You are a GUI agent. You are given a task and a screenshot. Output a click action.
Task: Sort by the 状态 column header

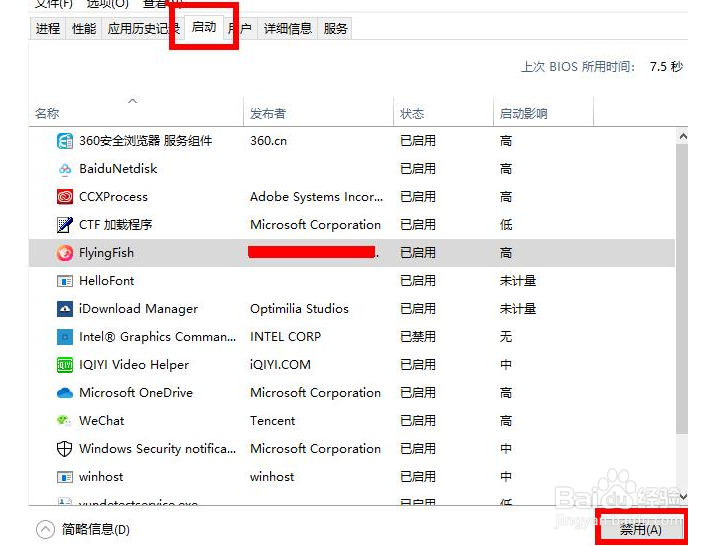click(x=444, y=112)
